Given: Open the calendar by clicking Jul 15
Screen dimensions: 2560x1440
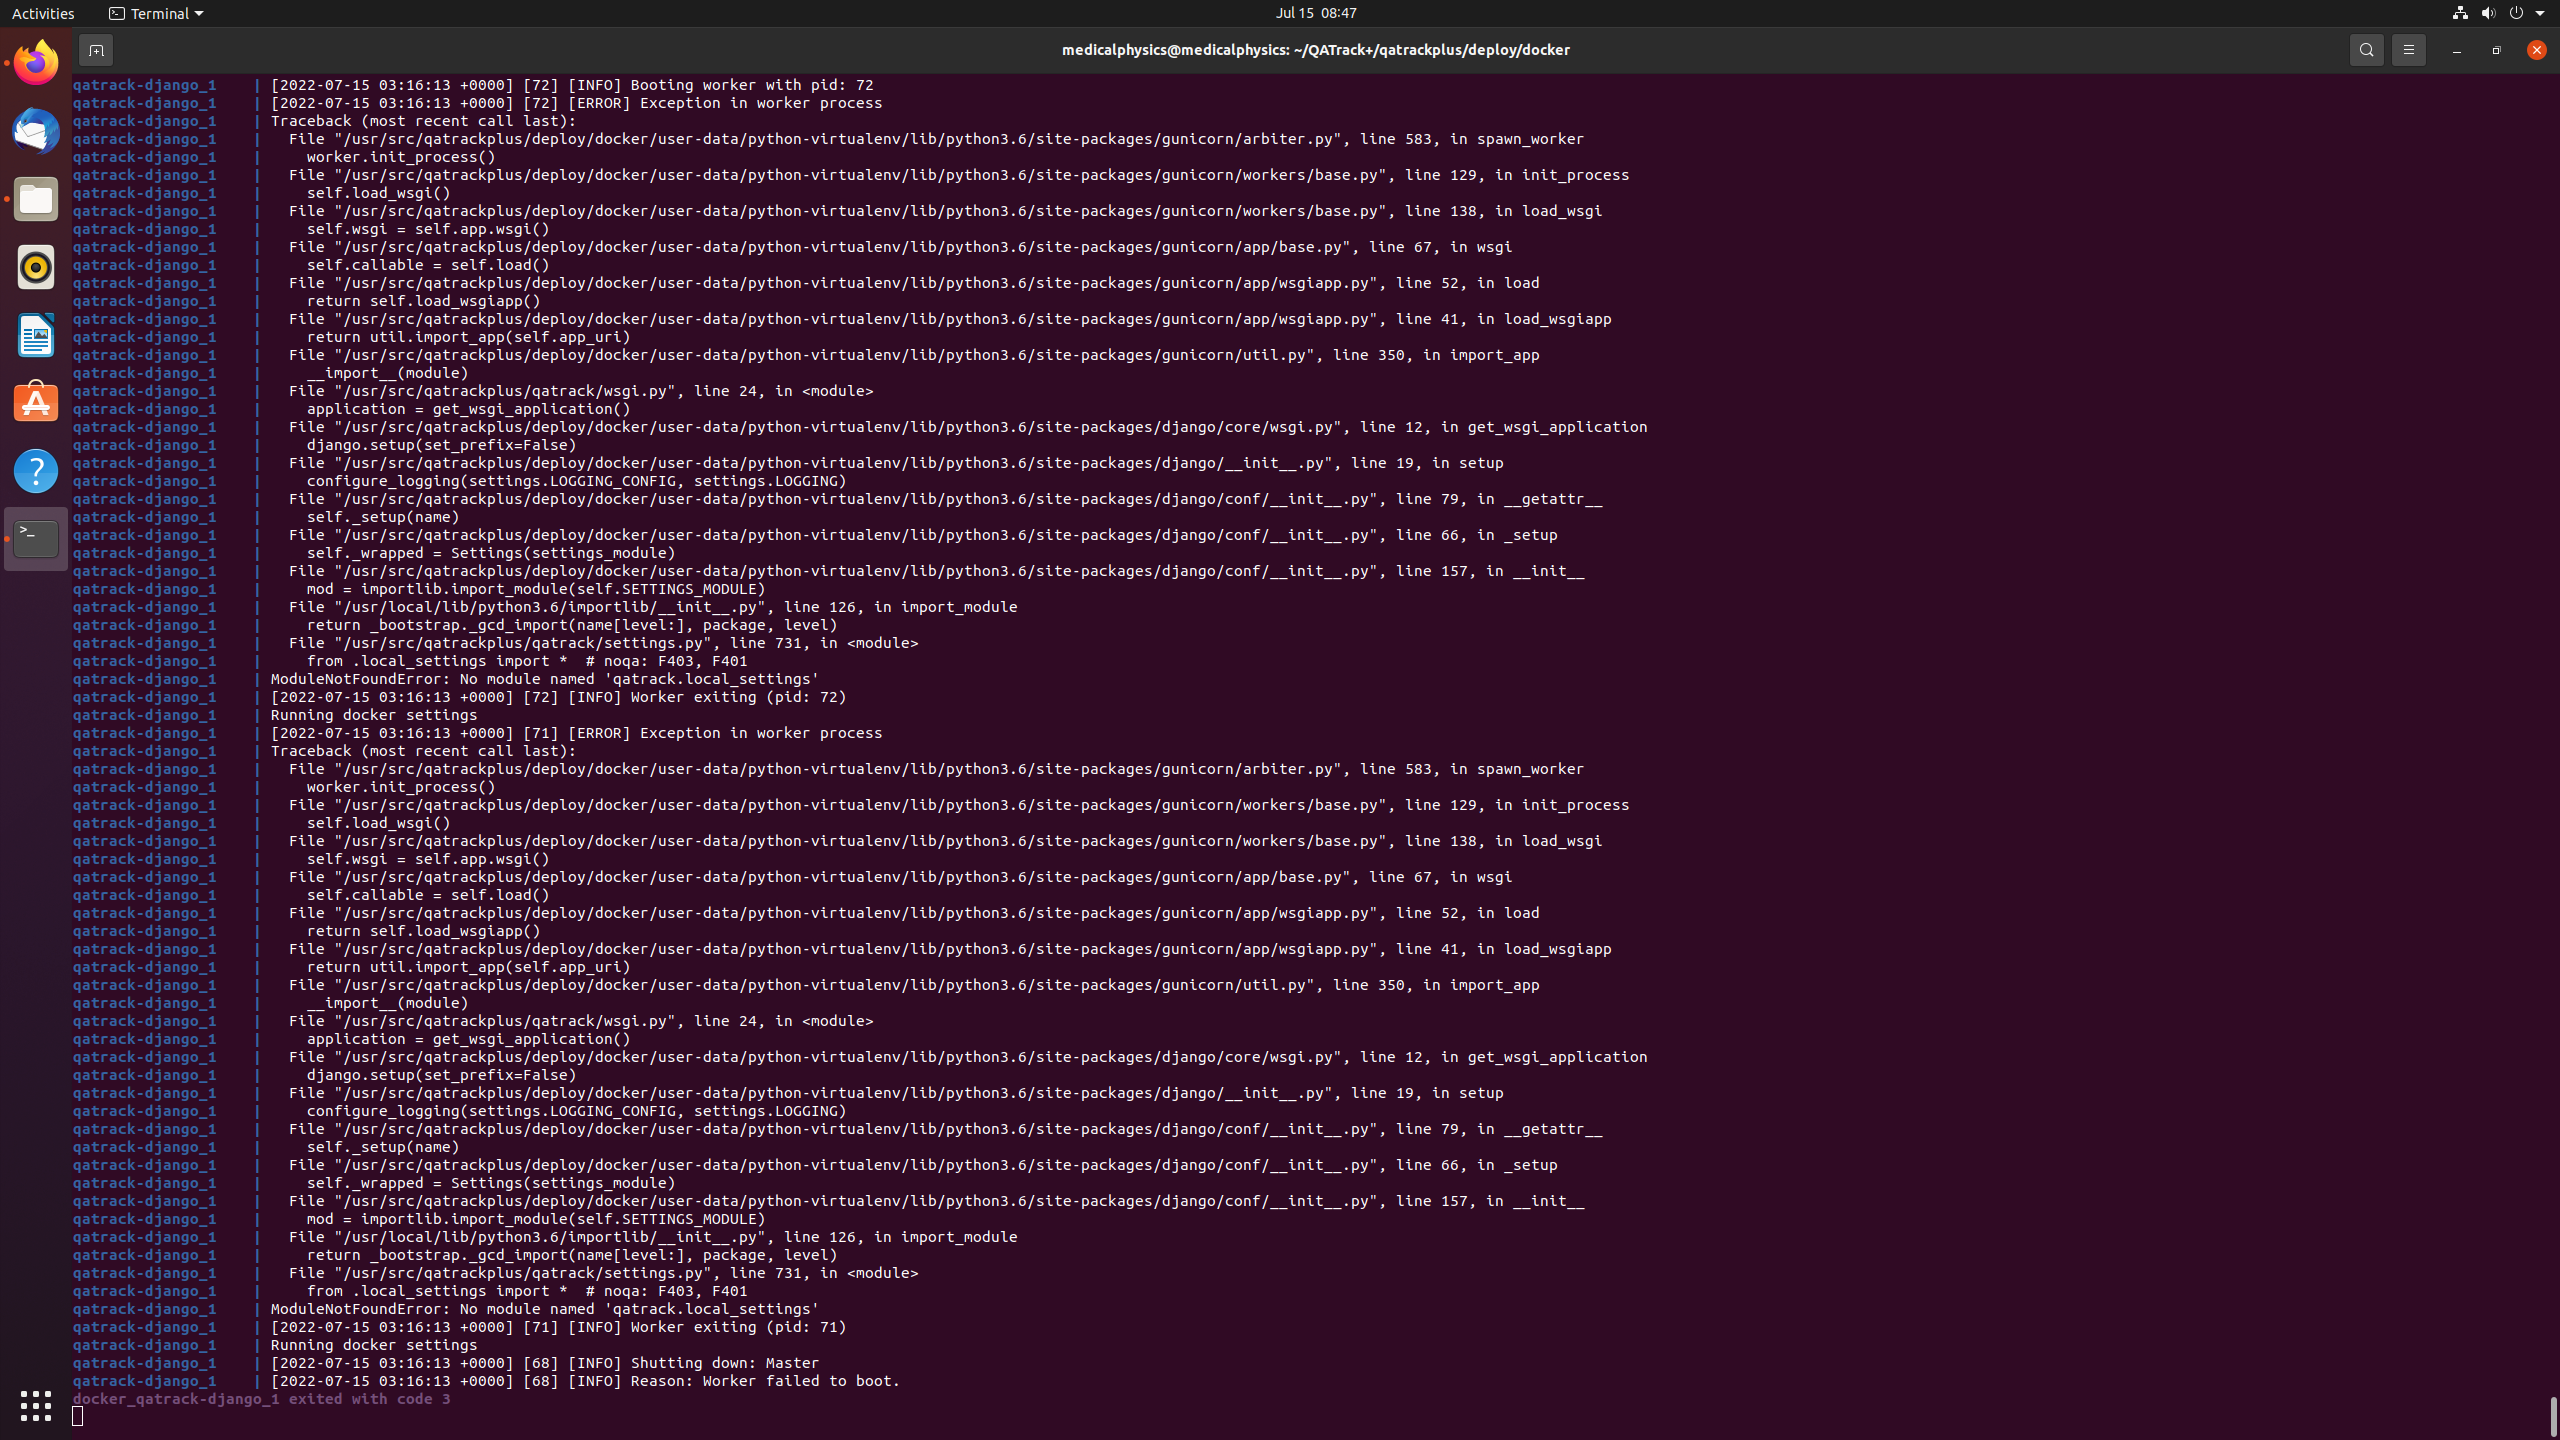Looking at the screenshot, I should [1316, 13].
